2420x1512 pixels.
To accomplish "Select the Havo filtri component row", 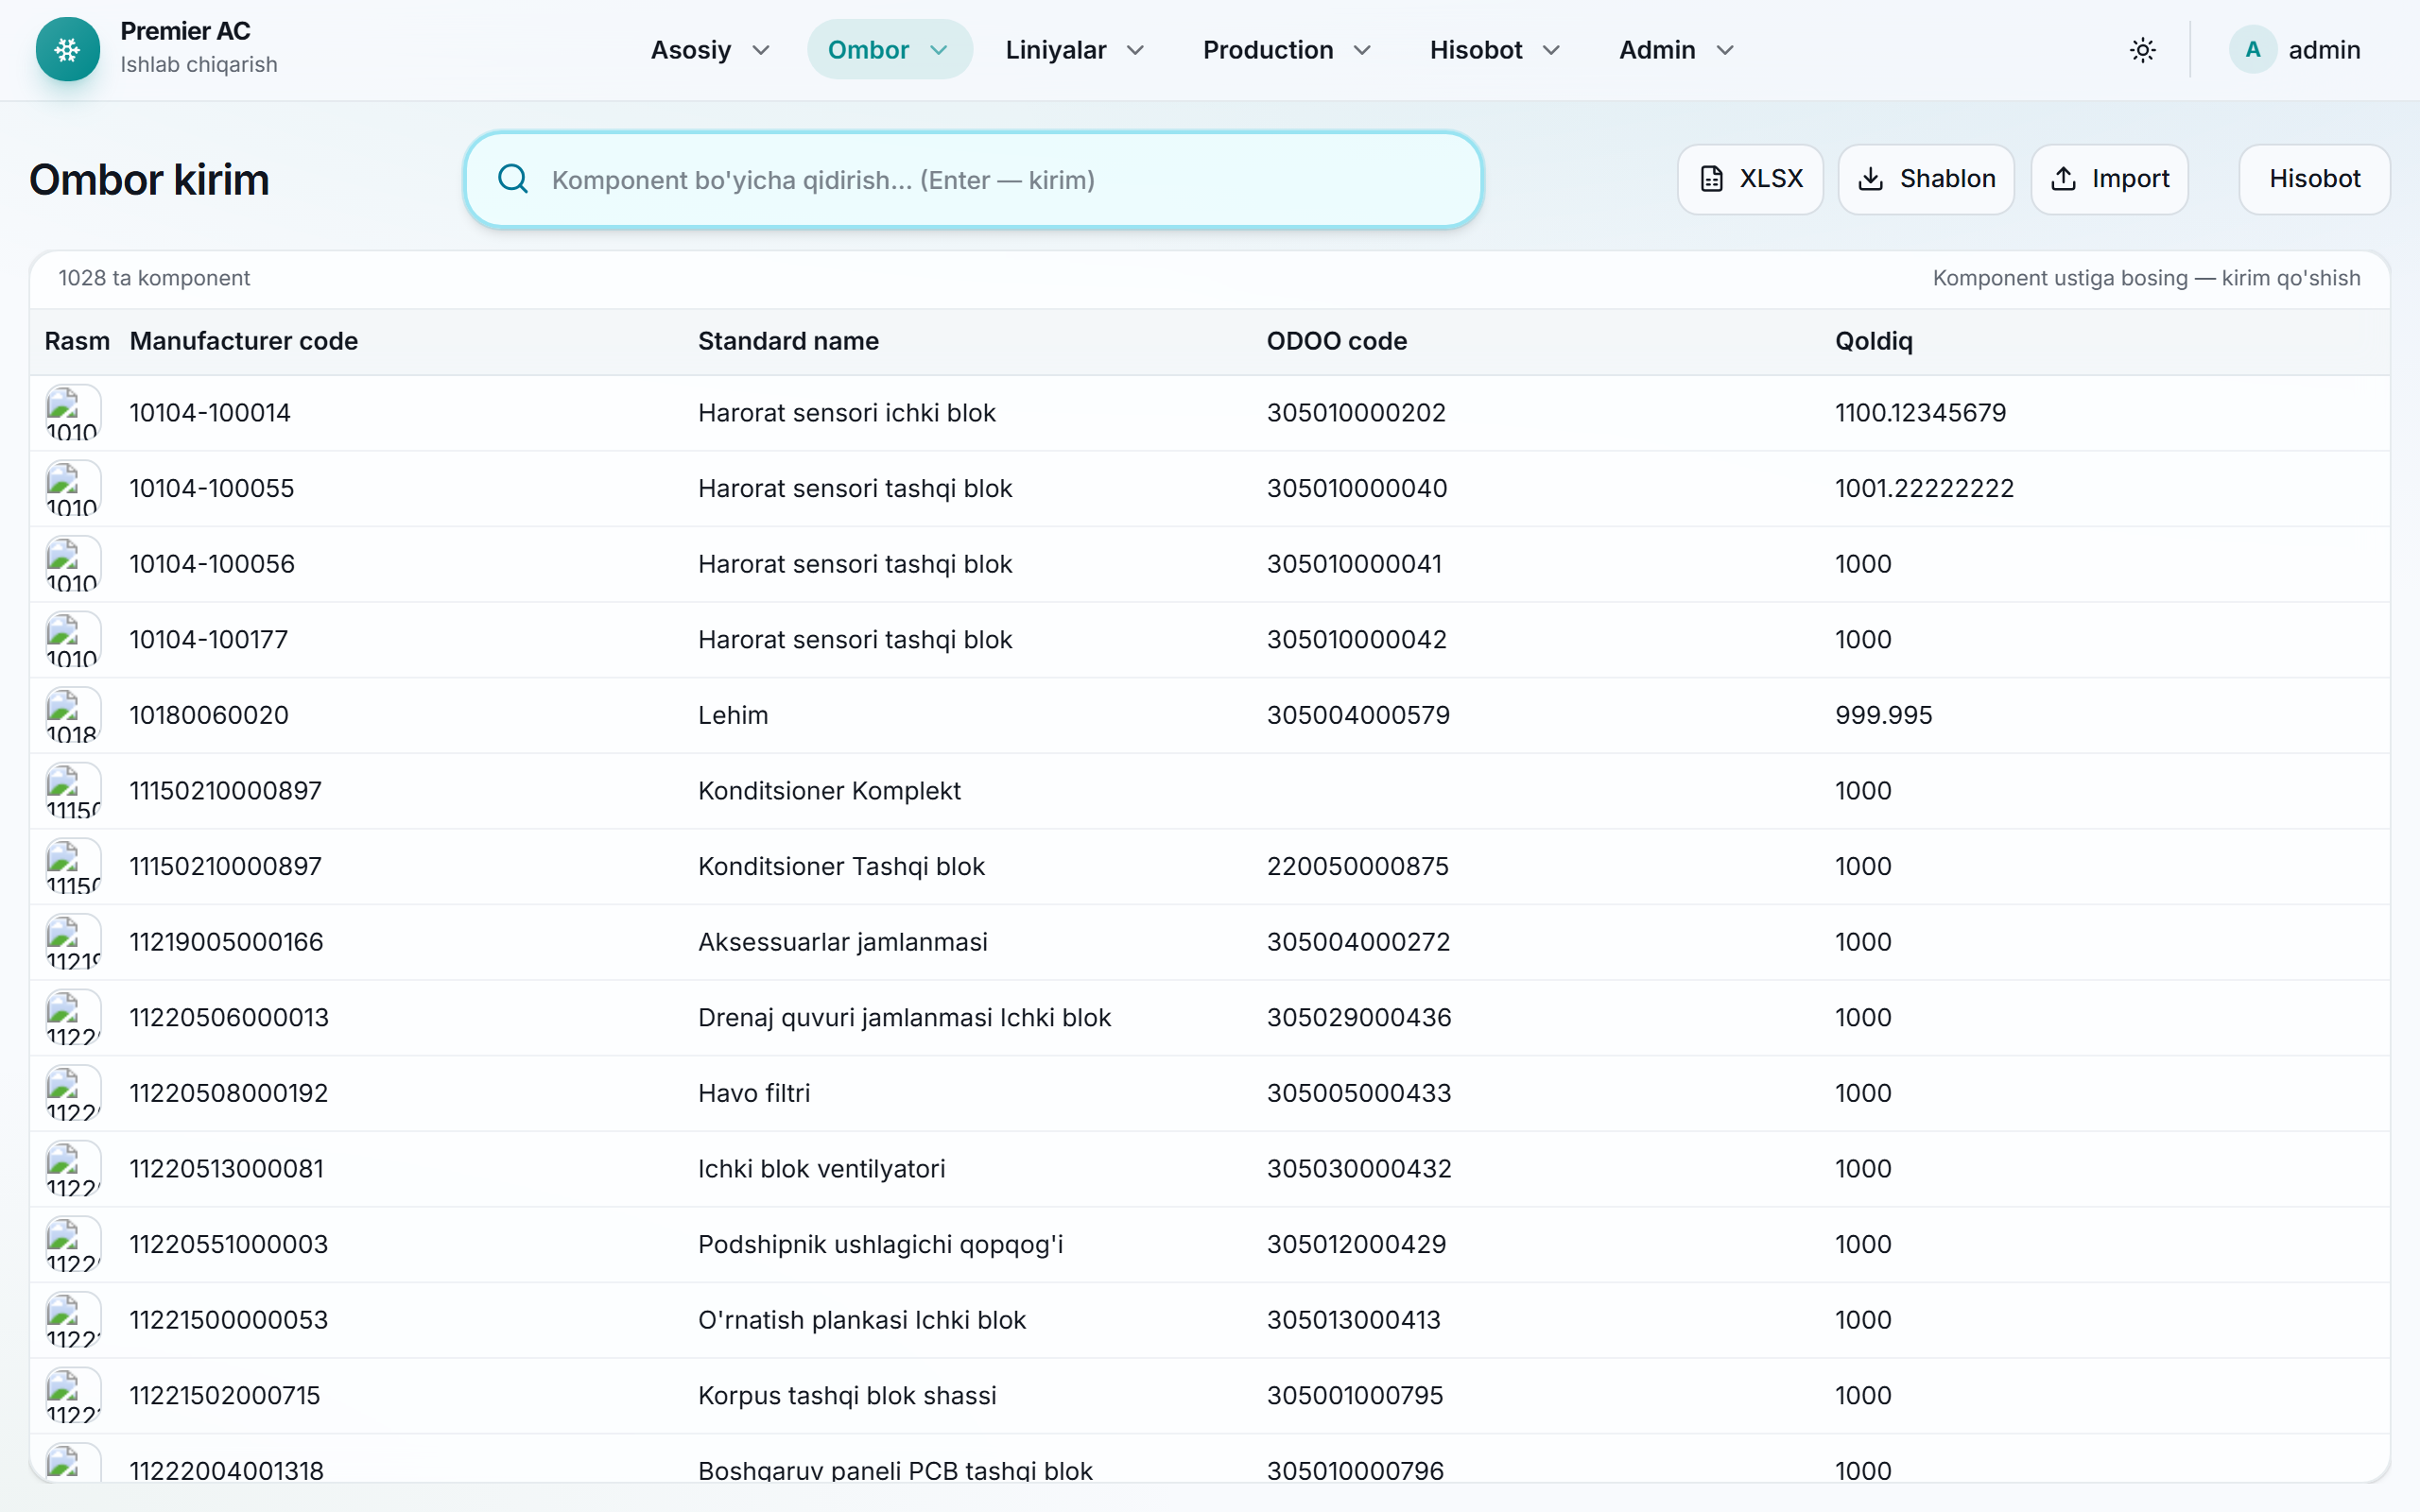I will 1210,1093.
